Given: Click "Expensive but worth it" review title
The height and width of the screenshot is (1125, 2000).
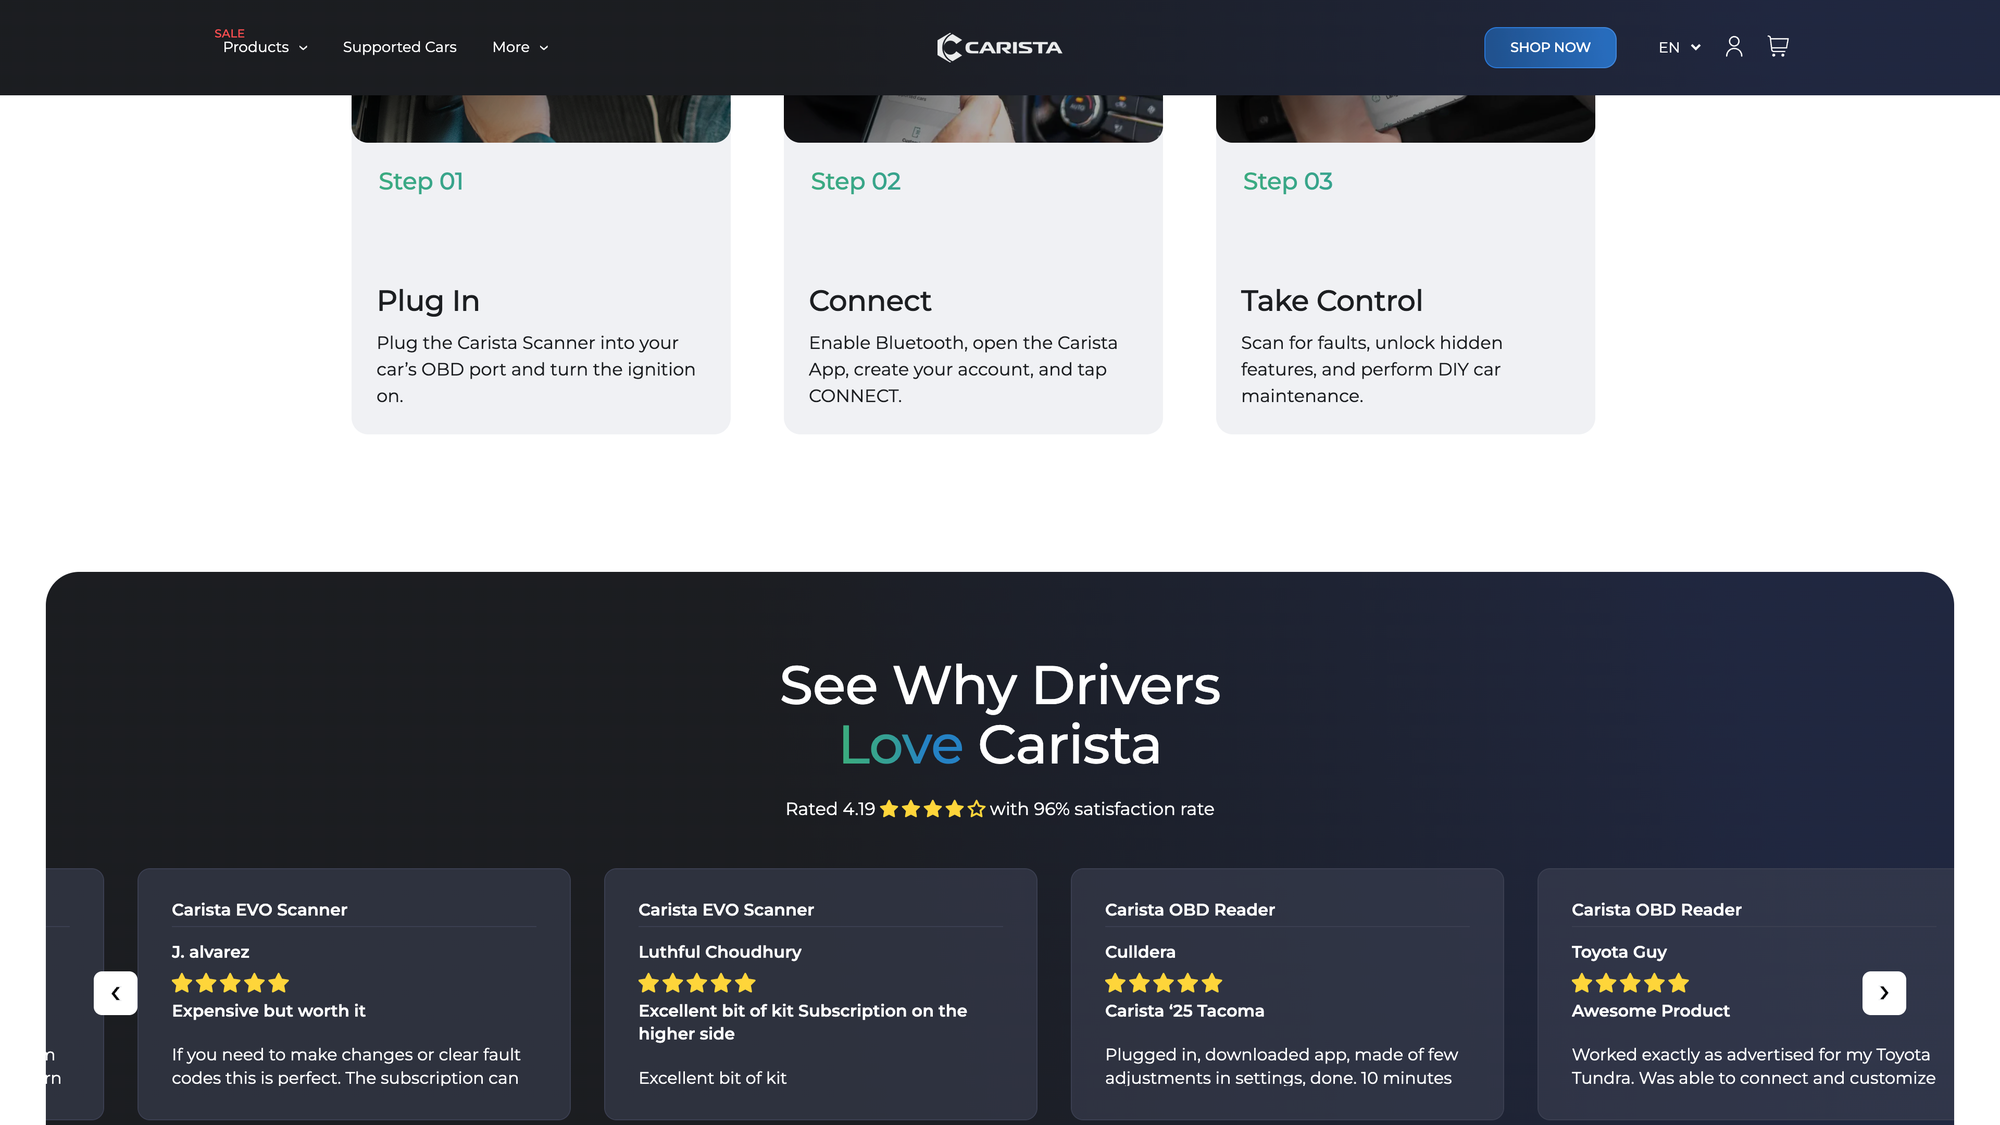Looking at the screenshot, I should [x=269, y=1011].
